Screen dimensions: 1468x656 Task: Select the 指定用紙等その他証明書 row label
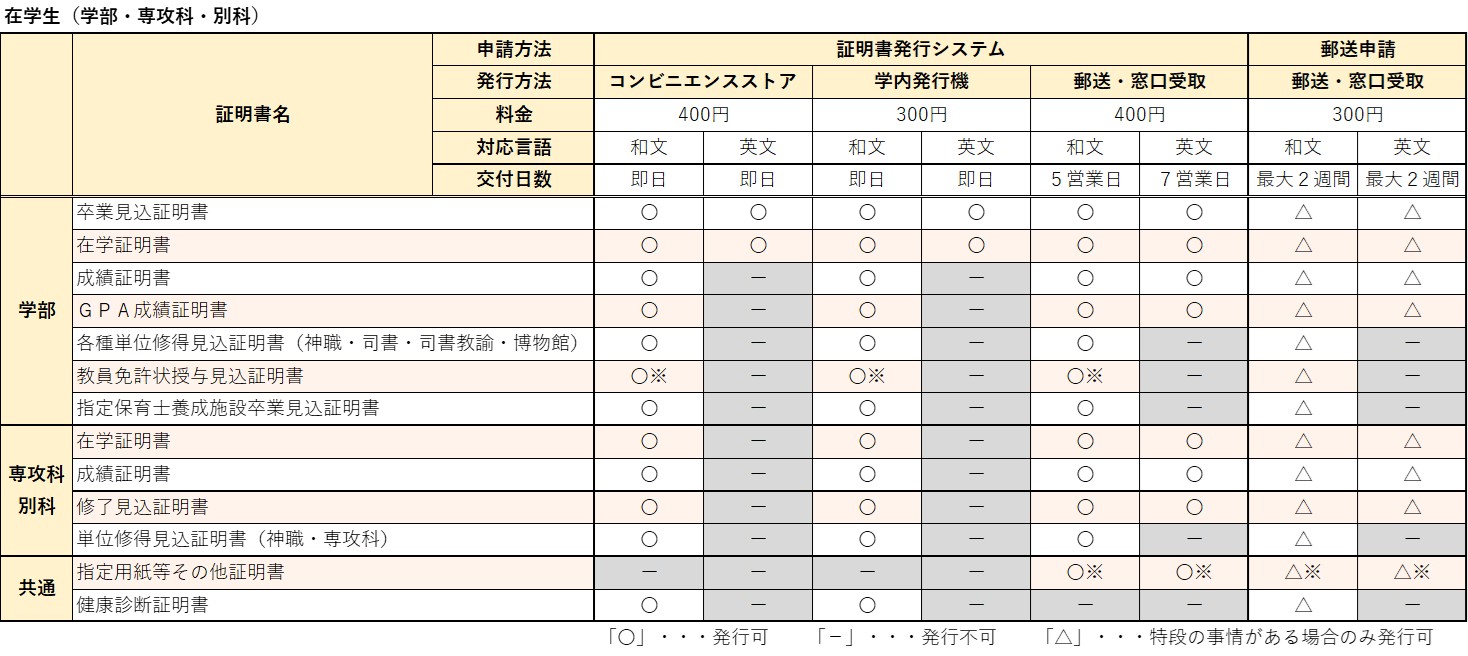coord(181,572)
